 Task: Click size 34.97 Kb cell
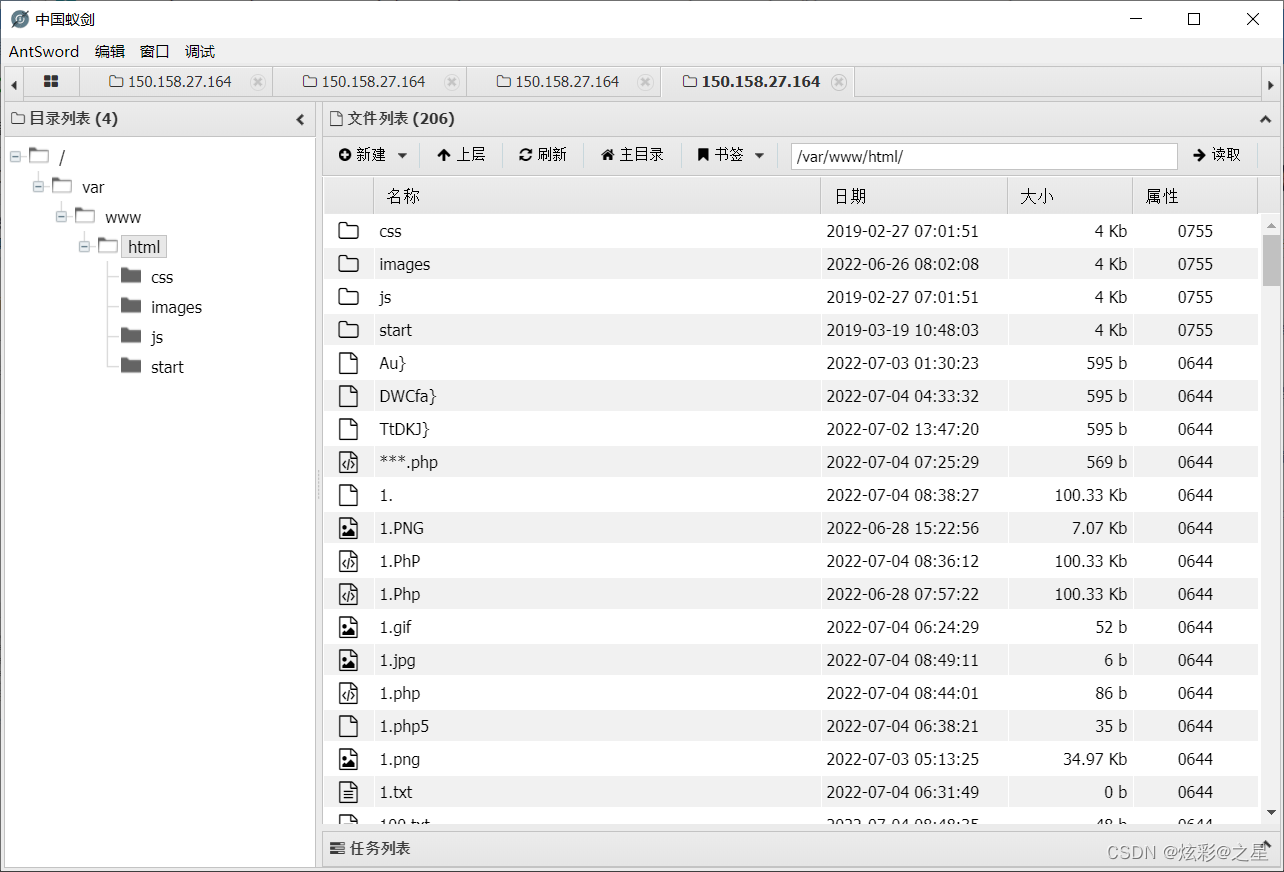1095,759
